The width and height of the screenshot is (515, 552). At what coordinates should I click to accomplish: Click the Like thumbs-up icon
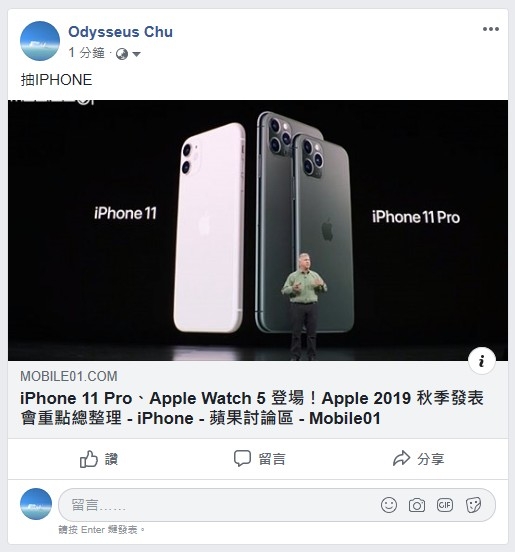(x=88, y=459)
